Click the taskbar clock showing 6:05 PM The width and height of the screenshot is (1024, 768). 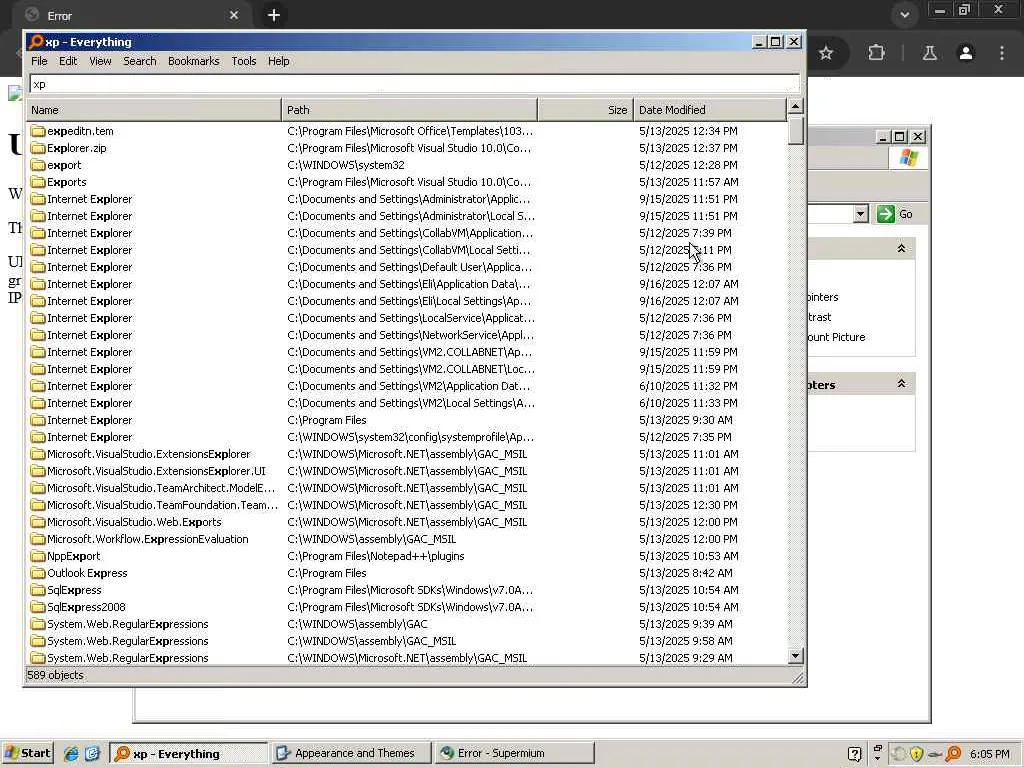coord(989,754)
